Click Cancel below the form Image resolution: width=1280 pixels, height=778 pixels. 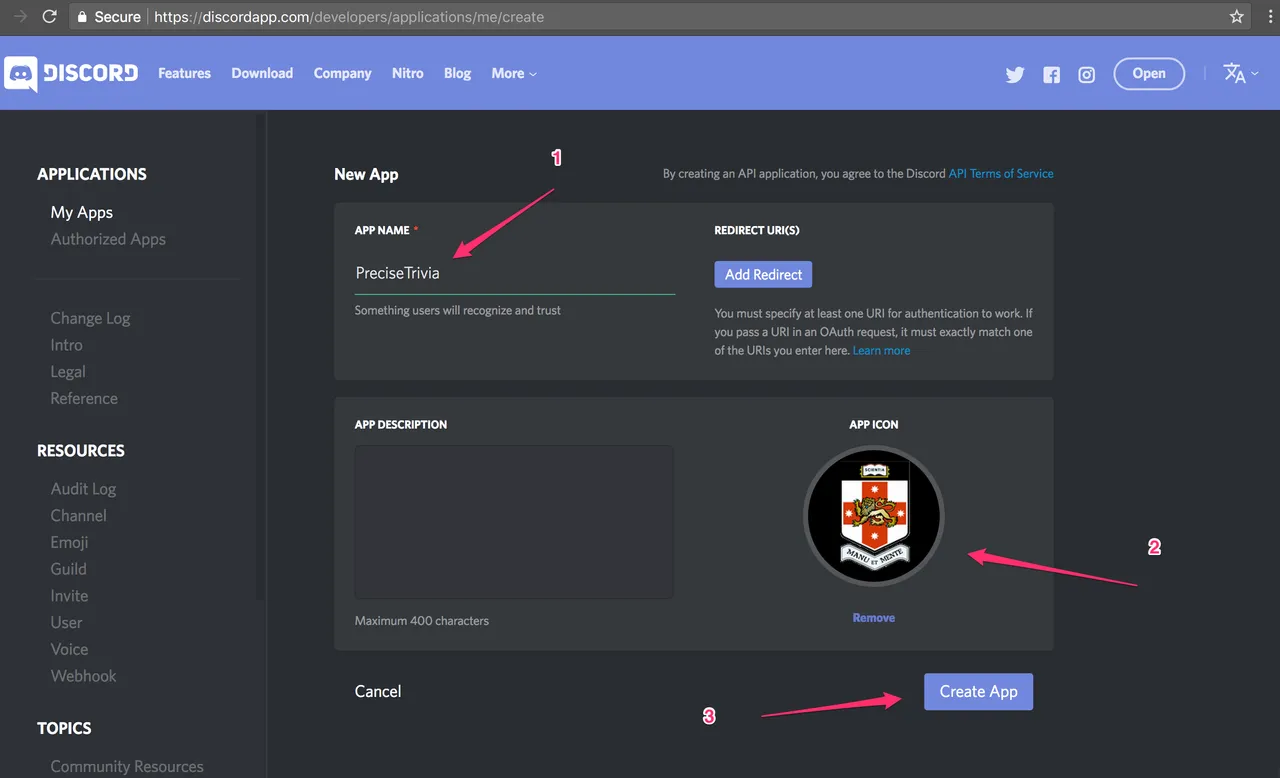378,691
